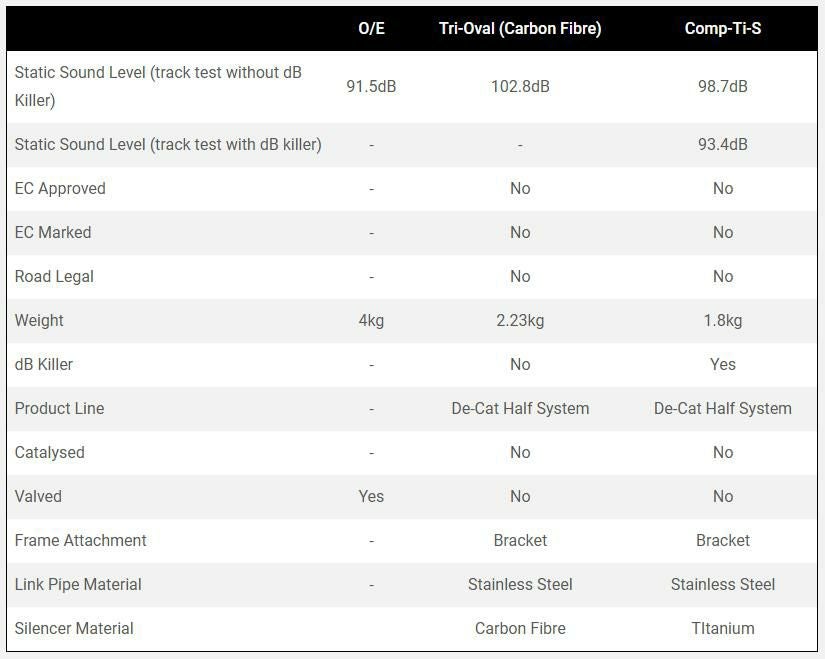Click the O/E column header
The height and width of the screenshot is (659, 825).
click(371, 28)
